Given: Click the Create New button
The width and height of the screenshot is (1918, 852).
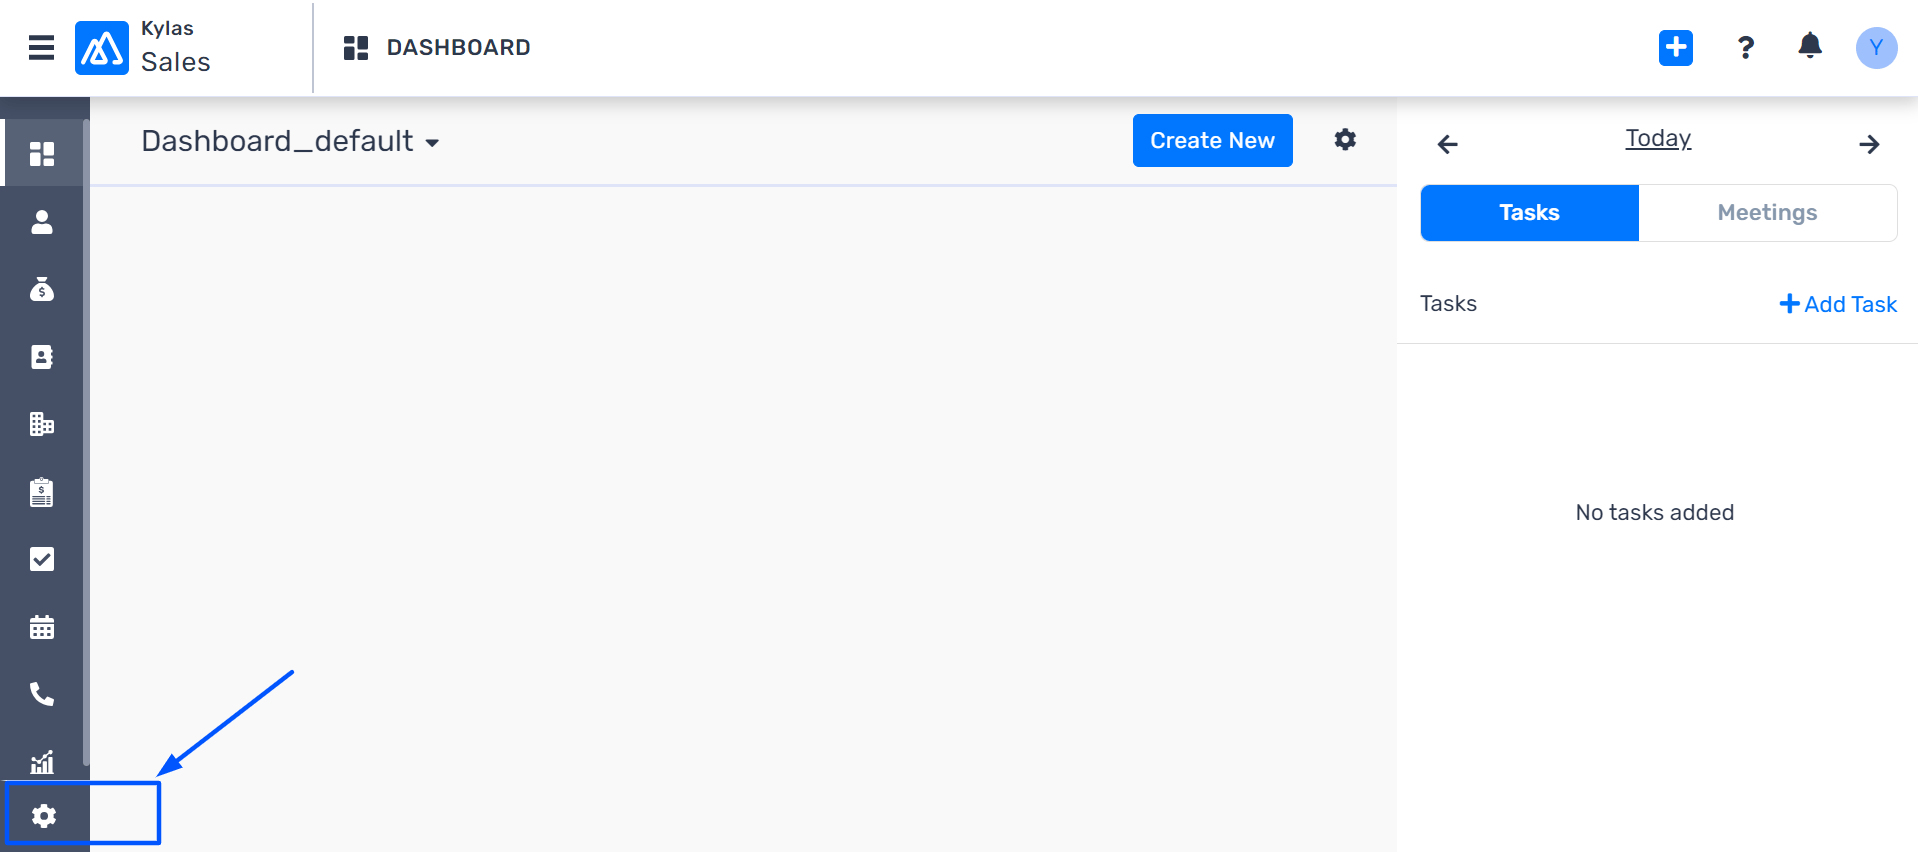Looking at the screenshot, I should click(1212, 140).
